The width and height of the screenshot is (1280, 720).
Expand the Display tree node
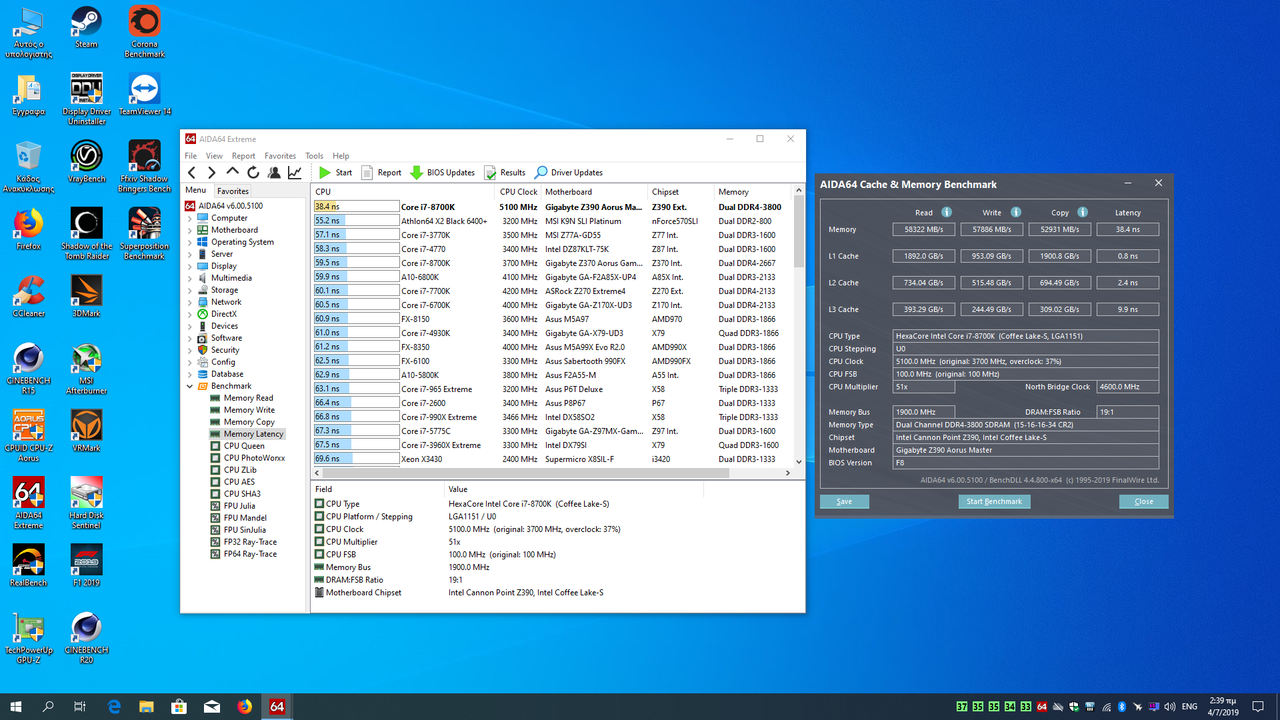(190, 266)
